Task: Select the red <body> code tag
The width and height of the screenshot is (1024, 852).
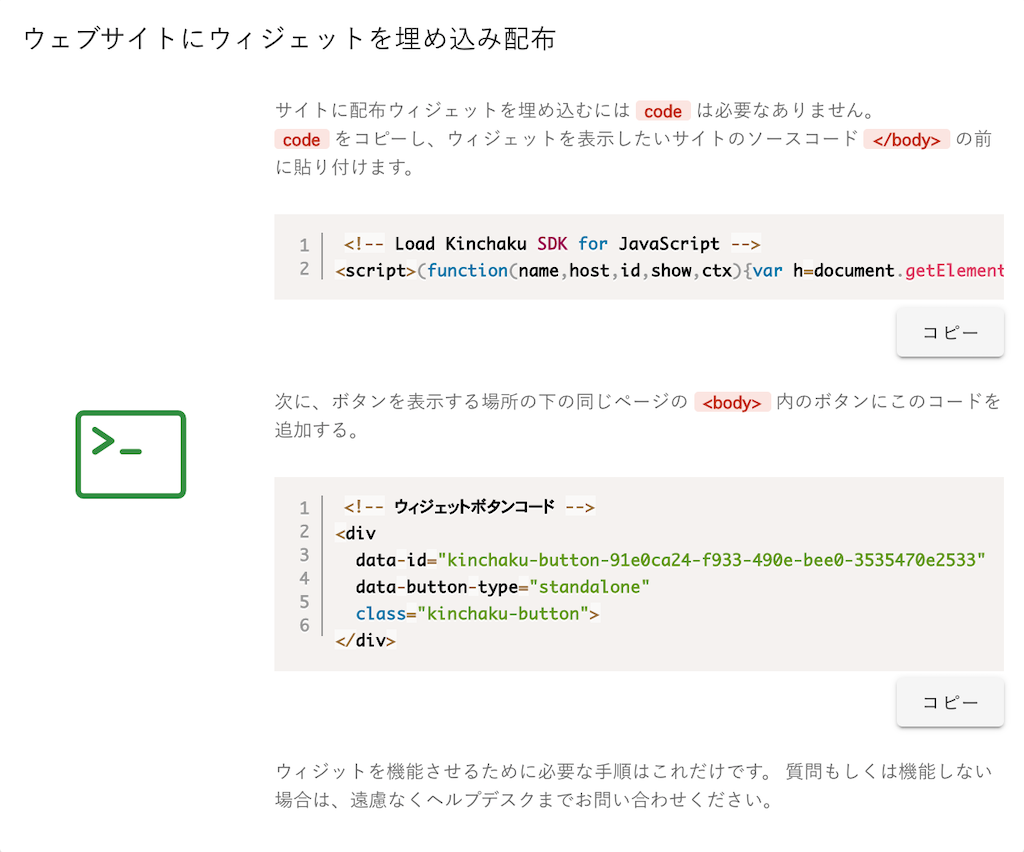Action: tap(732, 402)
